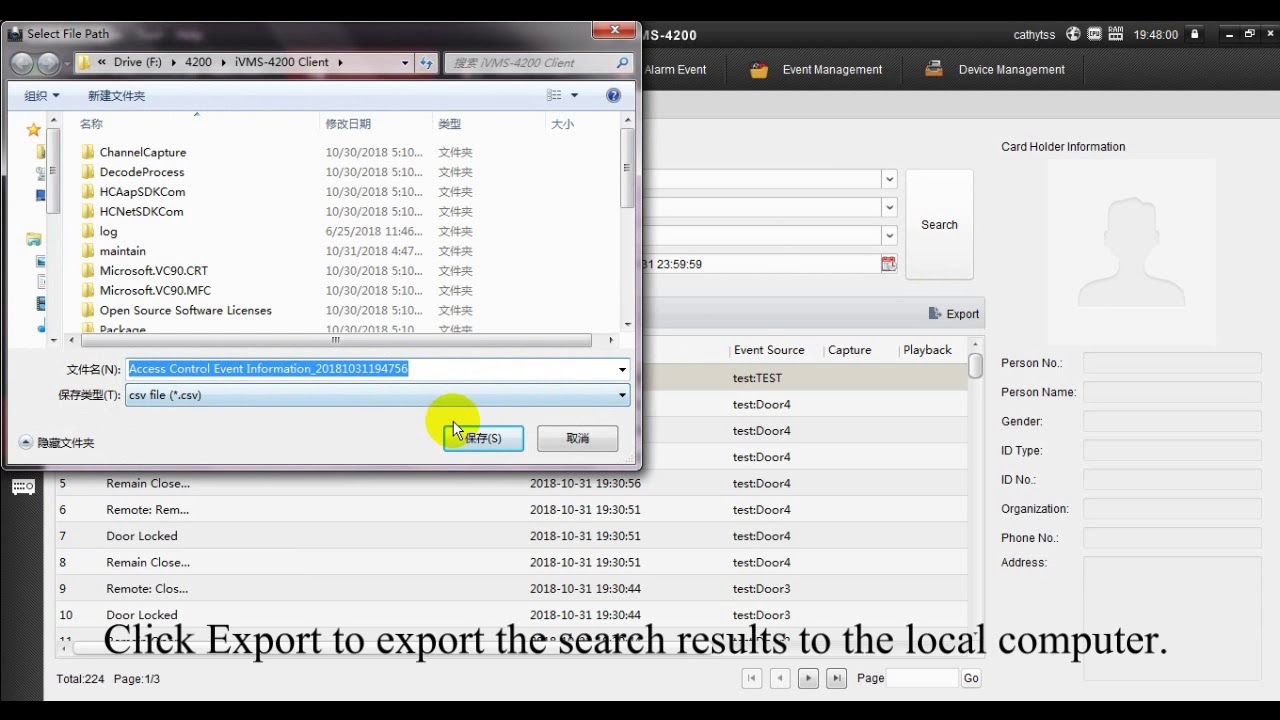Click the results table vertical scrollbar
The image size is (1280, 720).
[975, 365]
